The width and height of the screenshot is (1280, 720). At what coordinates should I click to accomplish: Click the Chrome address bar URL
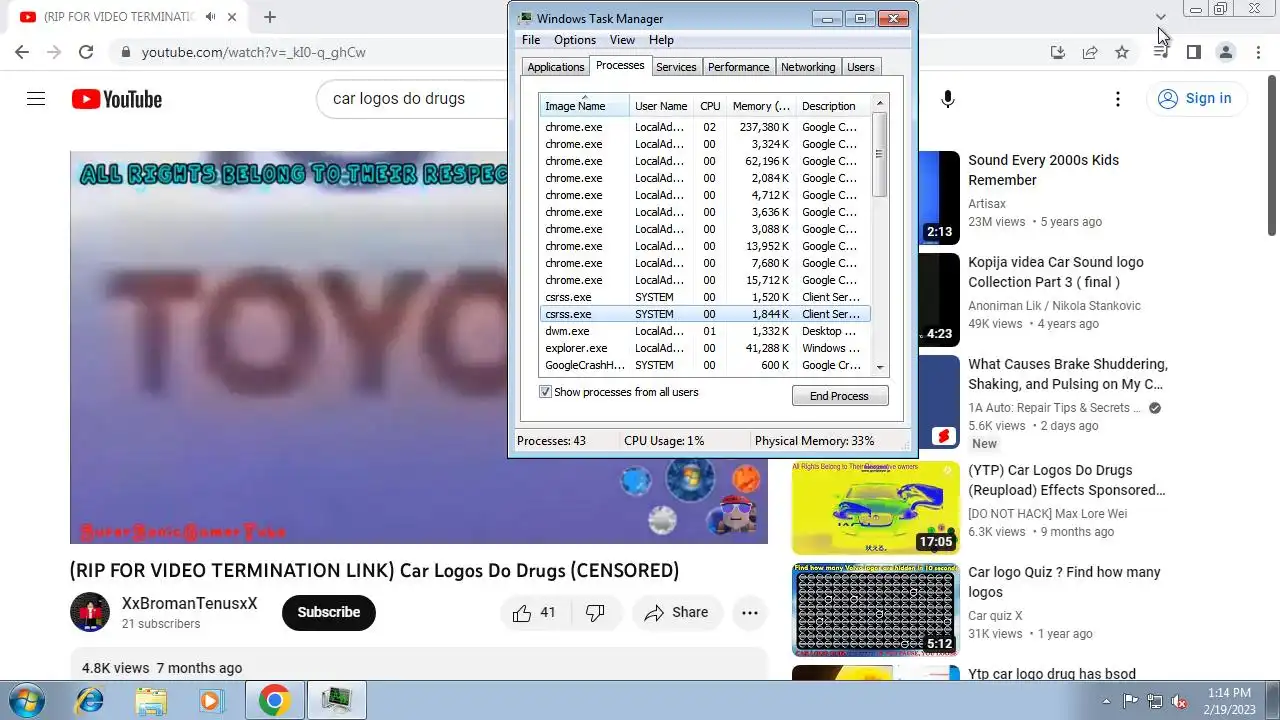click(254, 52)
